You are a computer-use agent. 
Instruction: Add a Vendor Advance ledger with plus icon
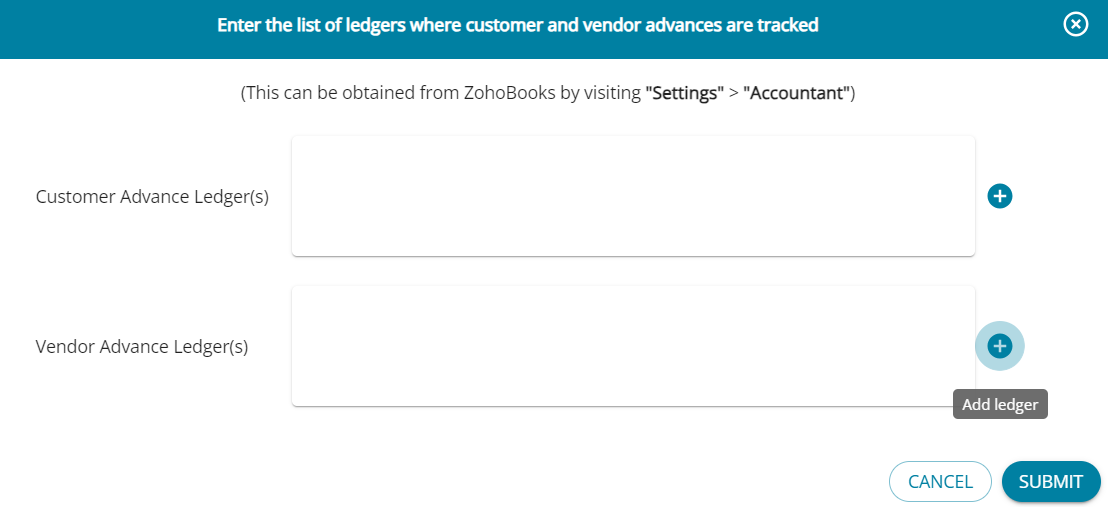coord(999,346)
